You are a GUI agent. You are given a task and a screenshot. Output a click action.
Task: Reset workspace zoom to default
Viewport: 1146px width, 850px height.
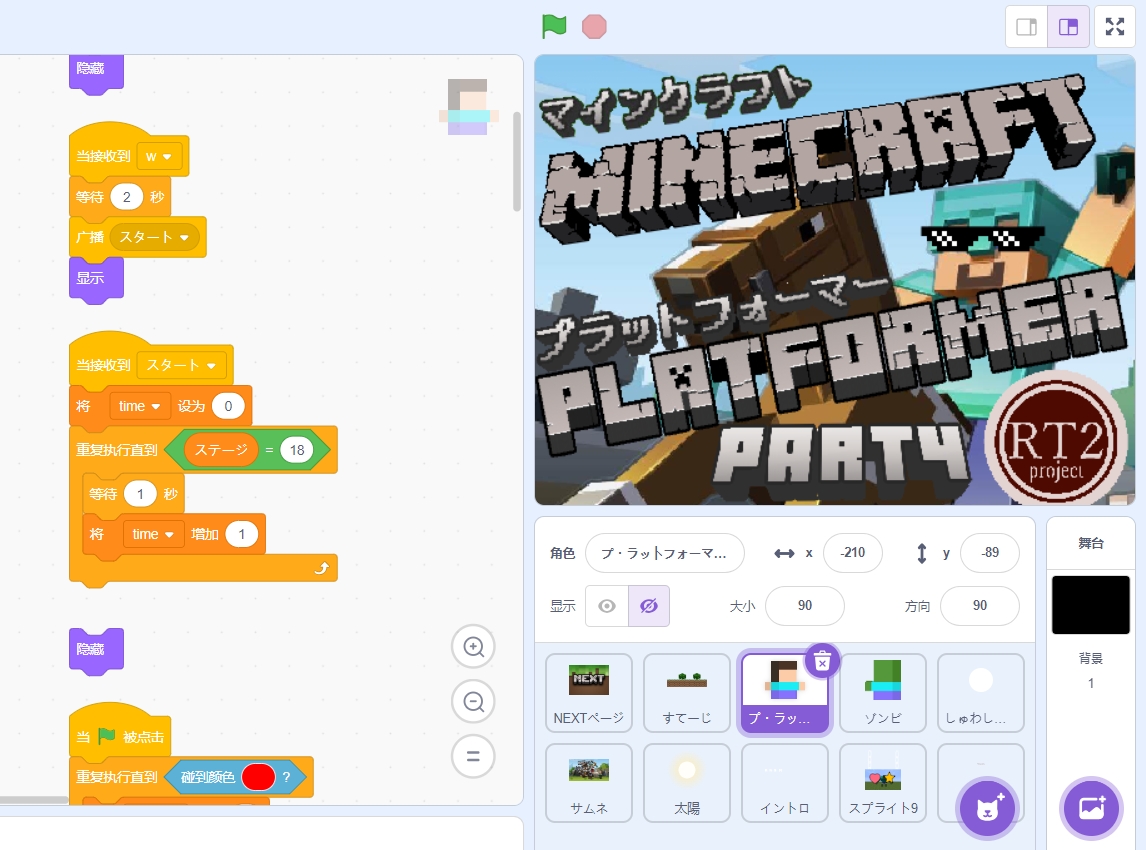point(474,756)
